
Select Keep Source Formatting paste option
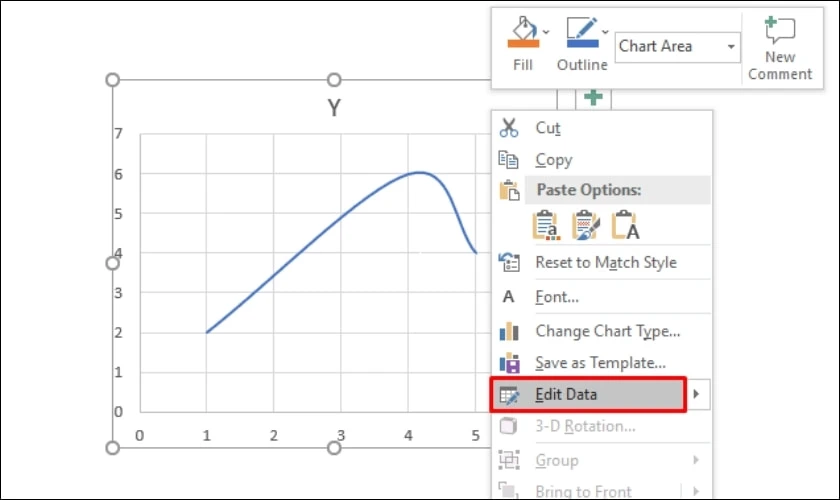coord(586,225)
